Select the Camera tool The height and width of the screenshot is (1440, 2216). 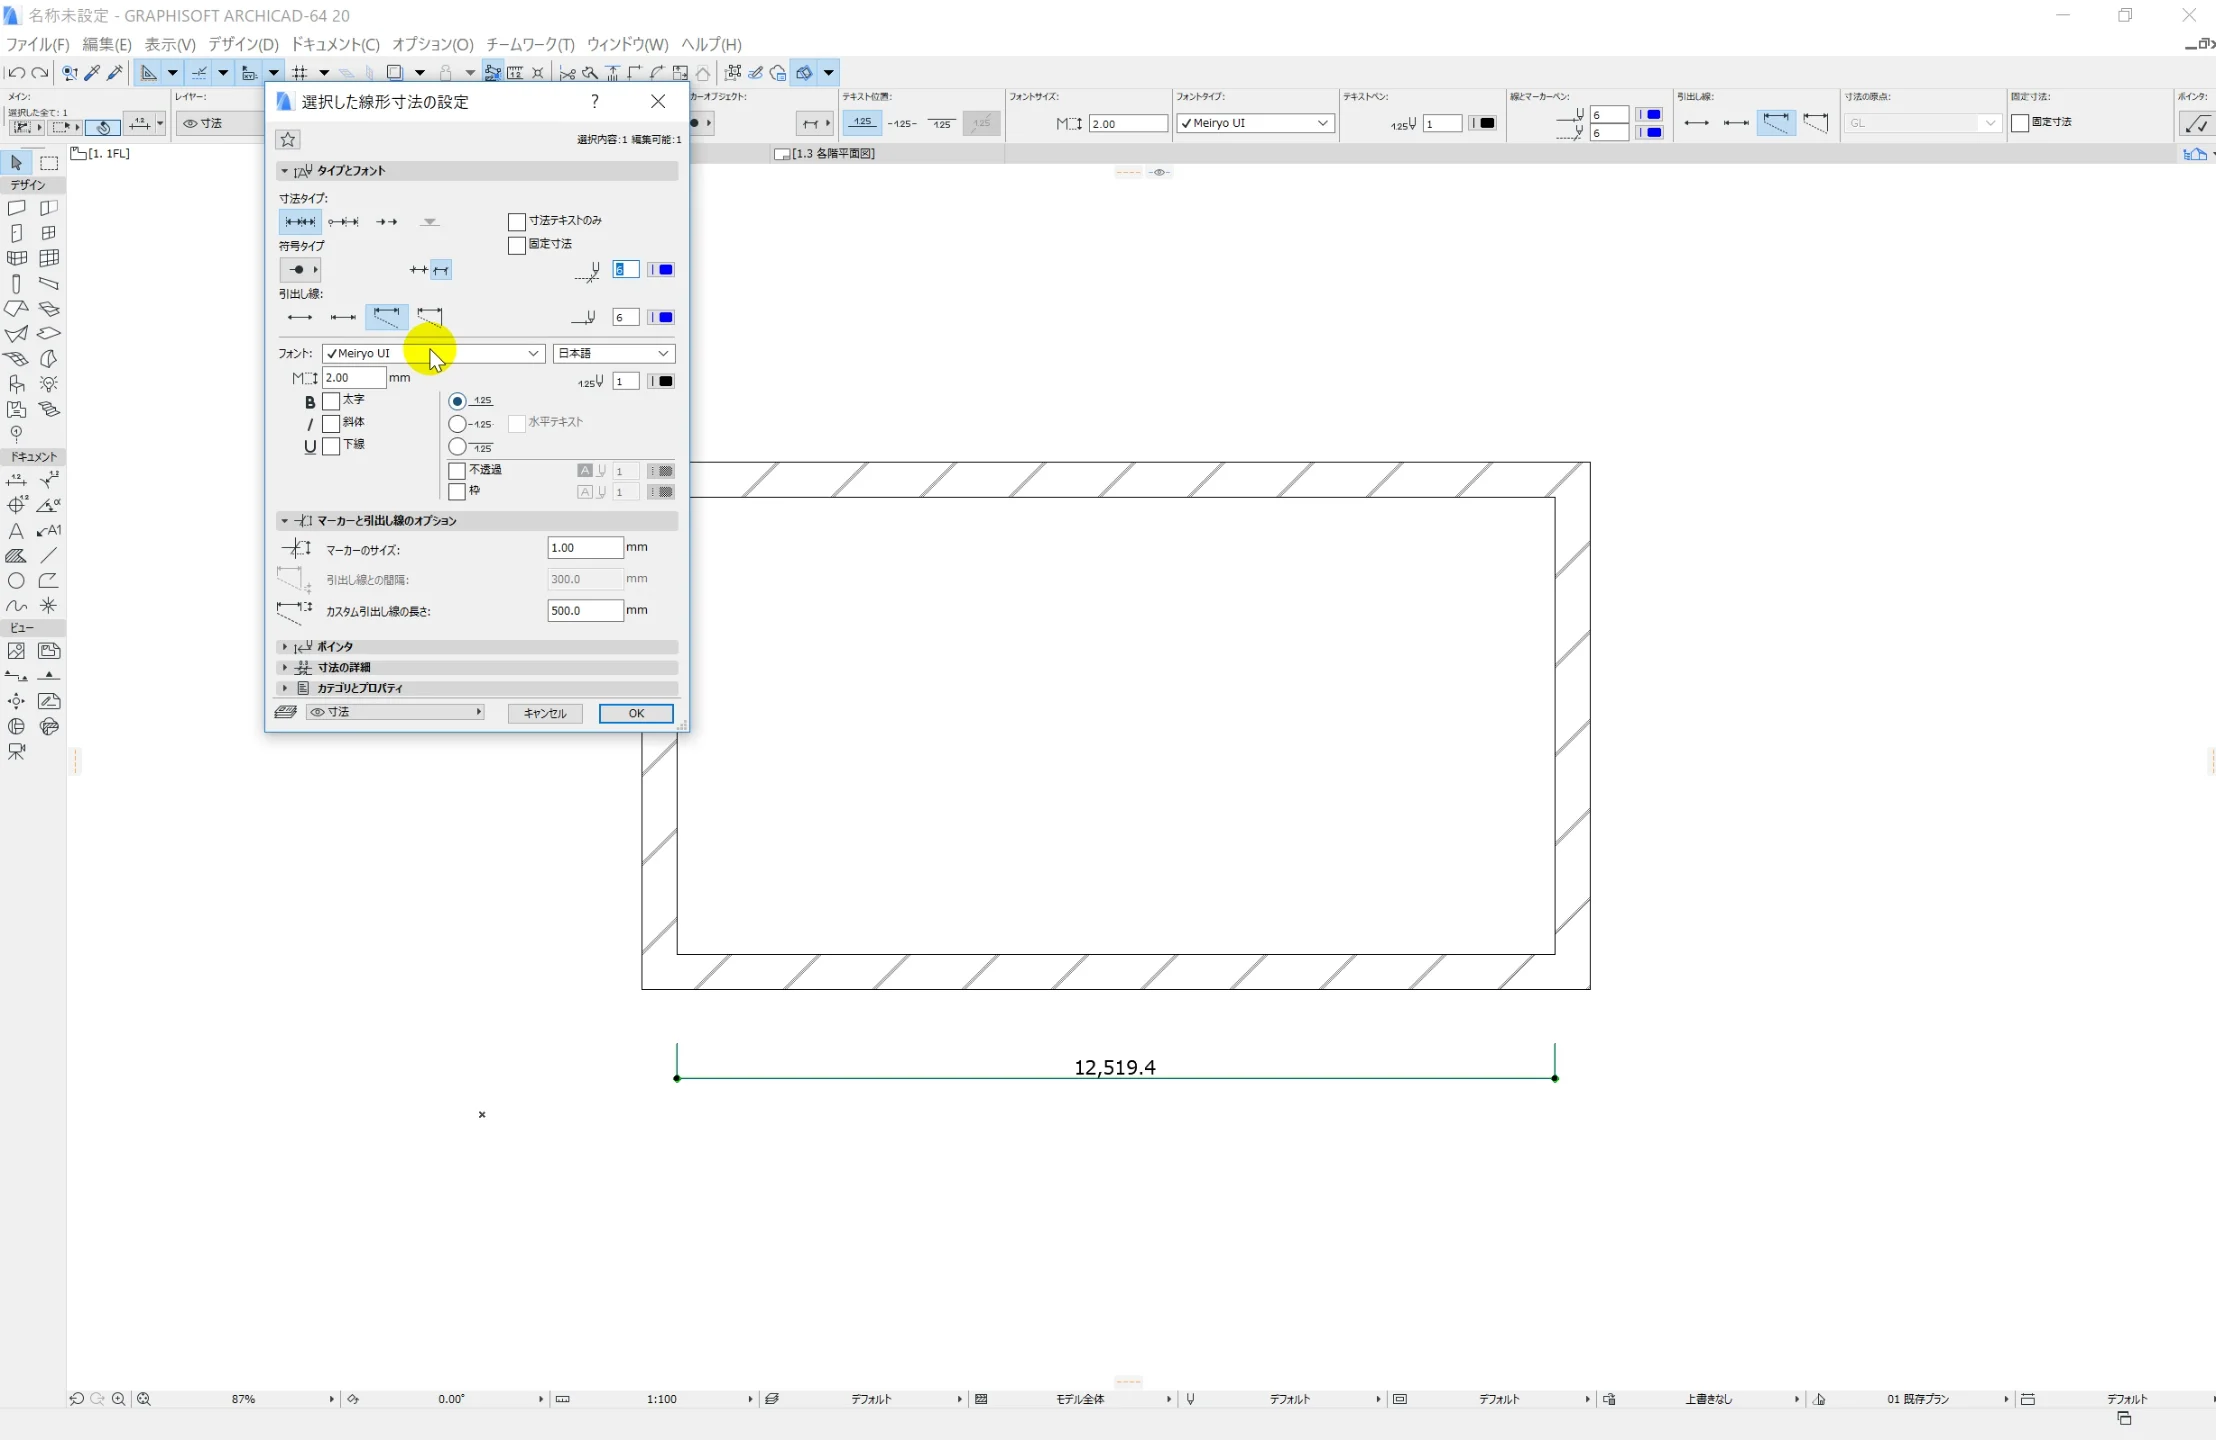pos(16,752)
